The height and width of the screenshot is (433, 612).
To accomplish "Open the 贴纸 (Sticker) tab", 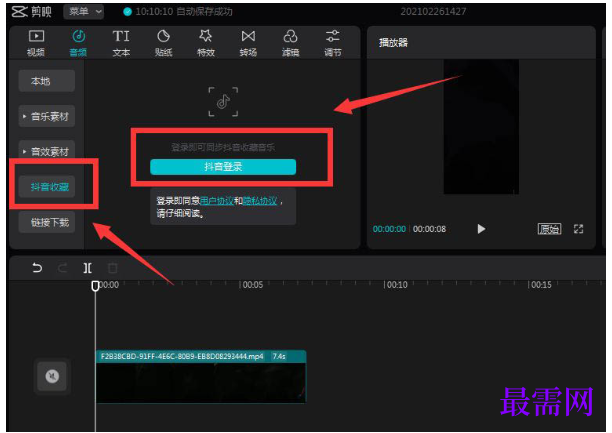I will tap(163, 43).
